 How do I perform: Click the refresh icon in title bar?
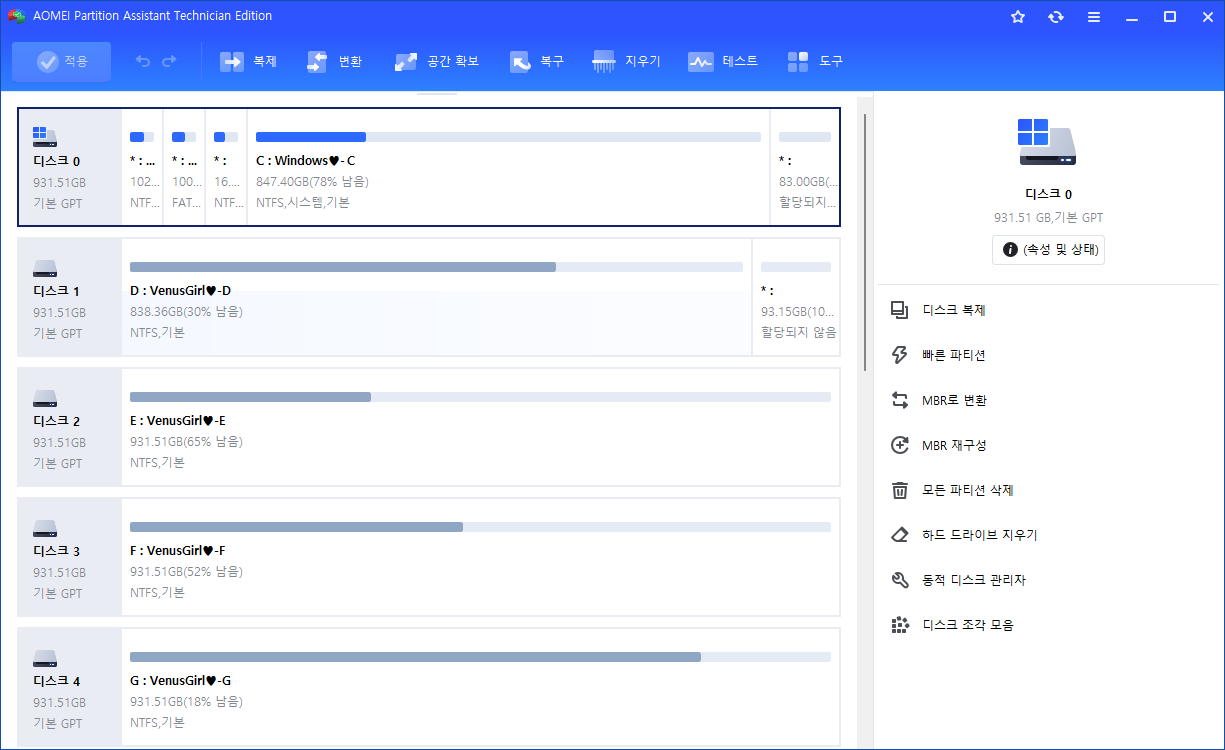coord(1056,16)
